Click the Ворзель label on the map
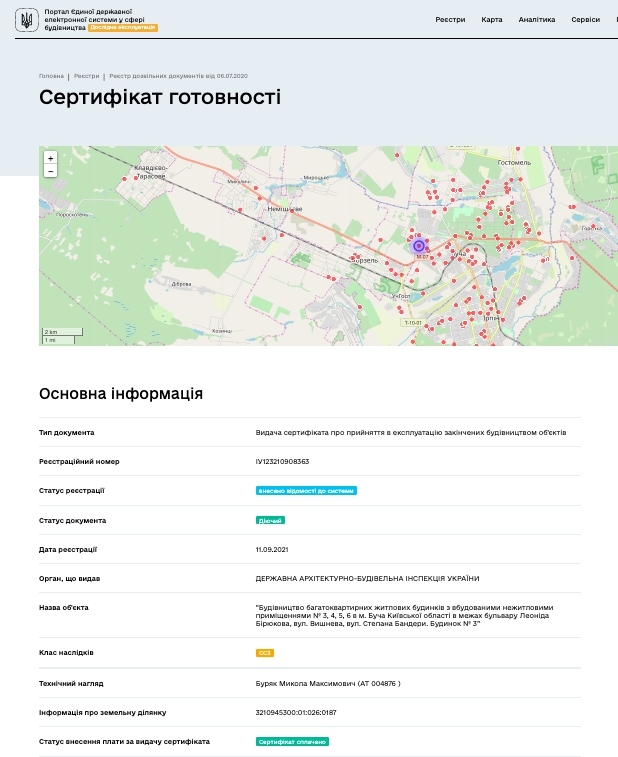Screen dimensions: 618x757 [365, 260]
